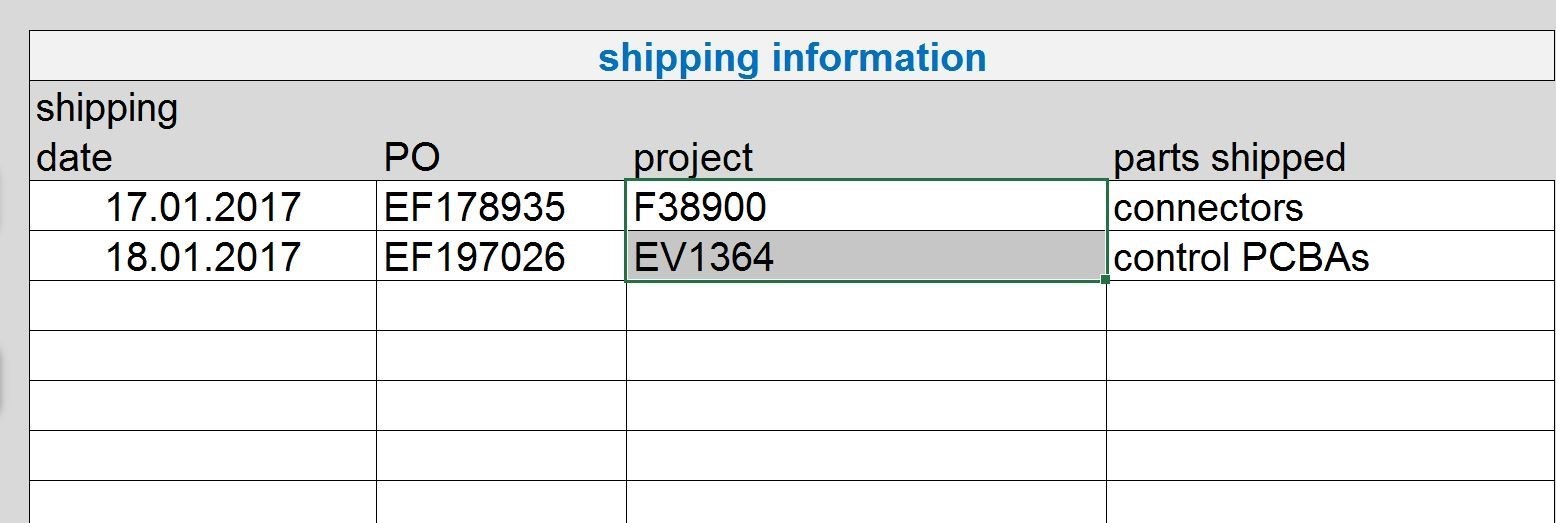Click the date cell 17.01.2017

click(x=203, y=207)
